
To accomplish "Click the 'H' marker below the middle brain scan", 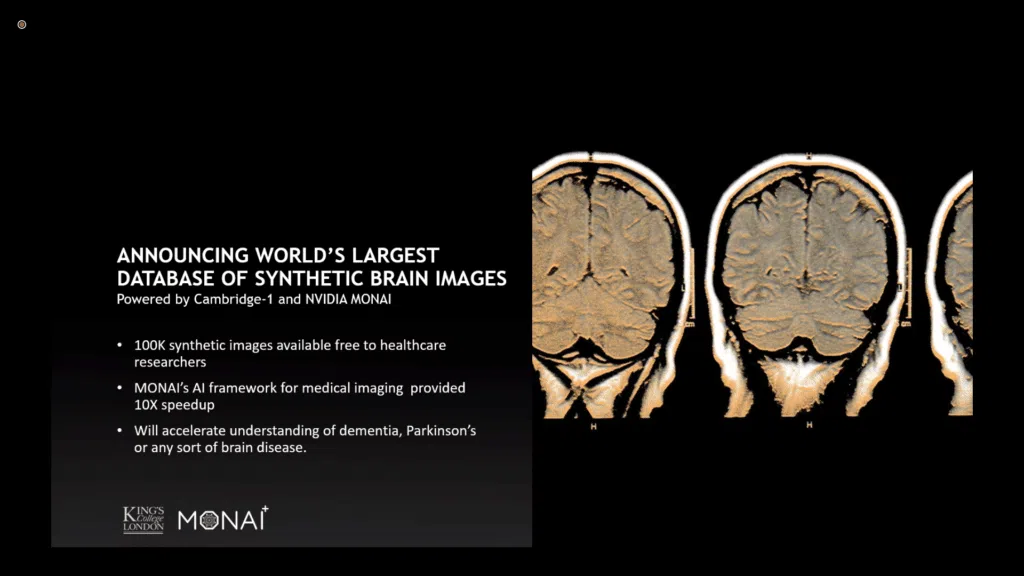I will tap(809, 425).
